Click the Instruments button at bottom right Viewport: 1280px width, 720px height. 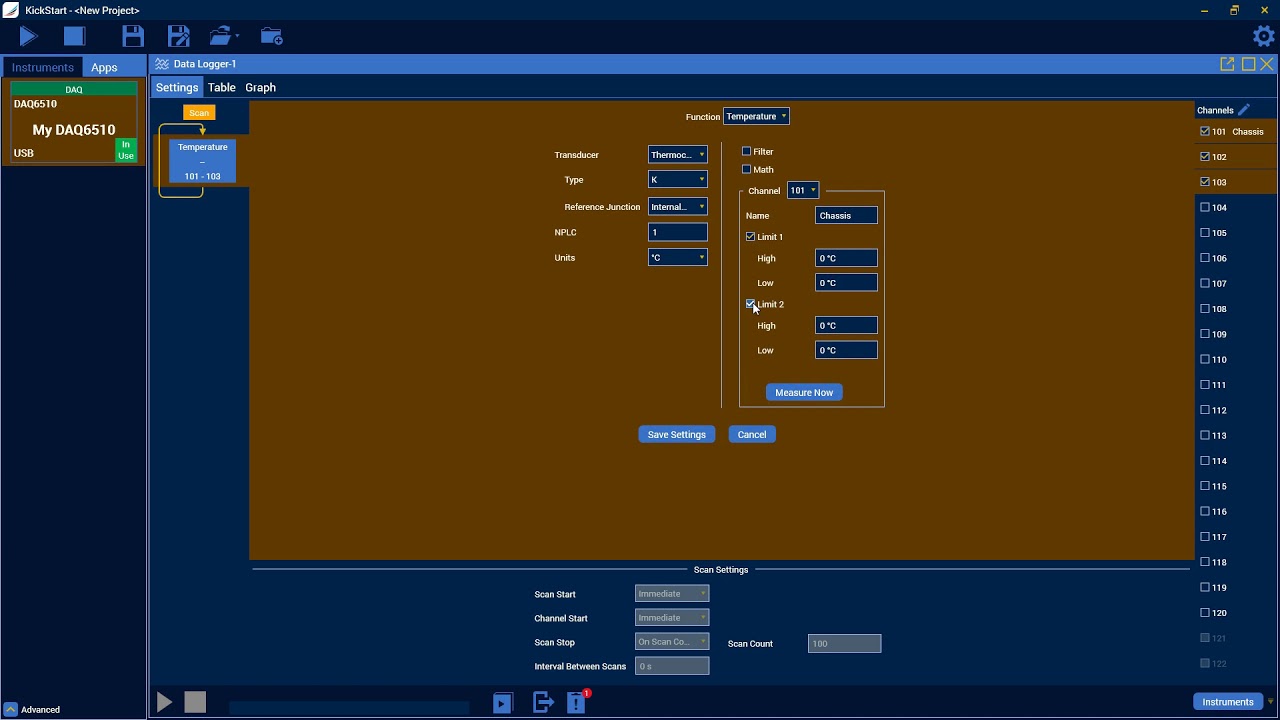click(x=1228, y=701)
